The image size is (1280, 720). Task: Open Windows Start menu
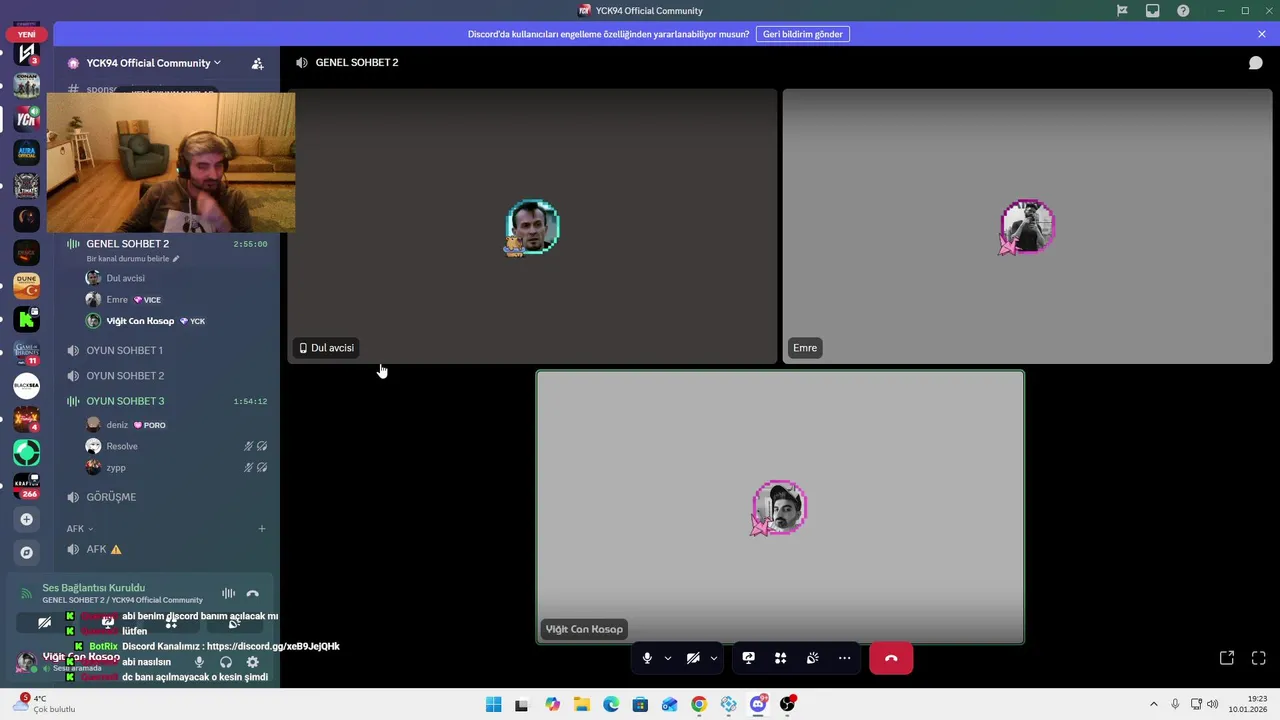[493, 704]
